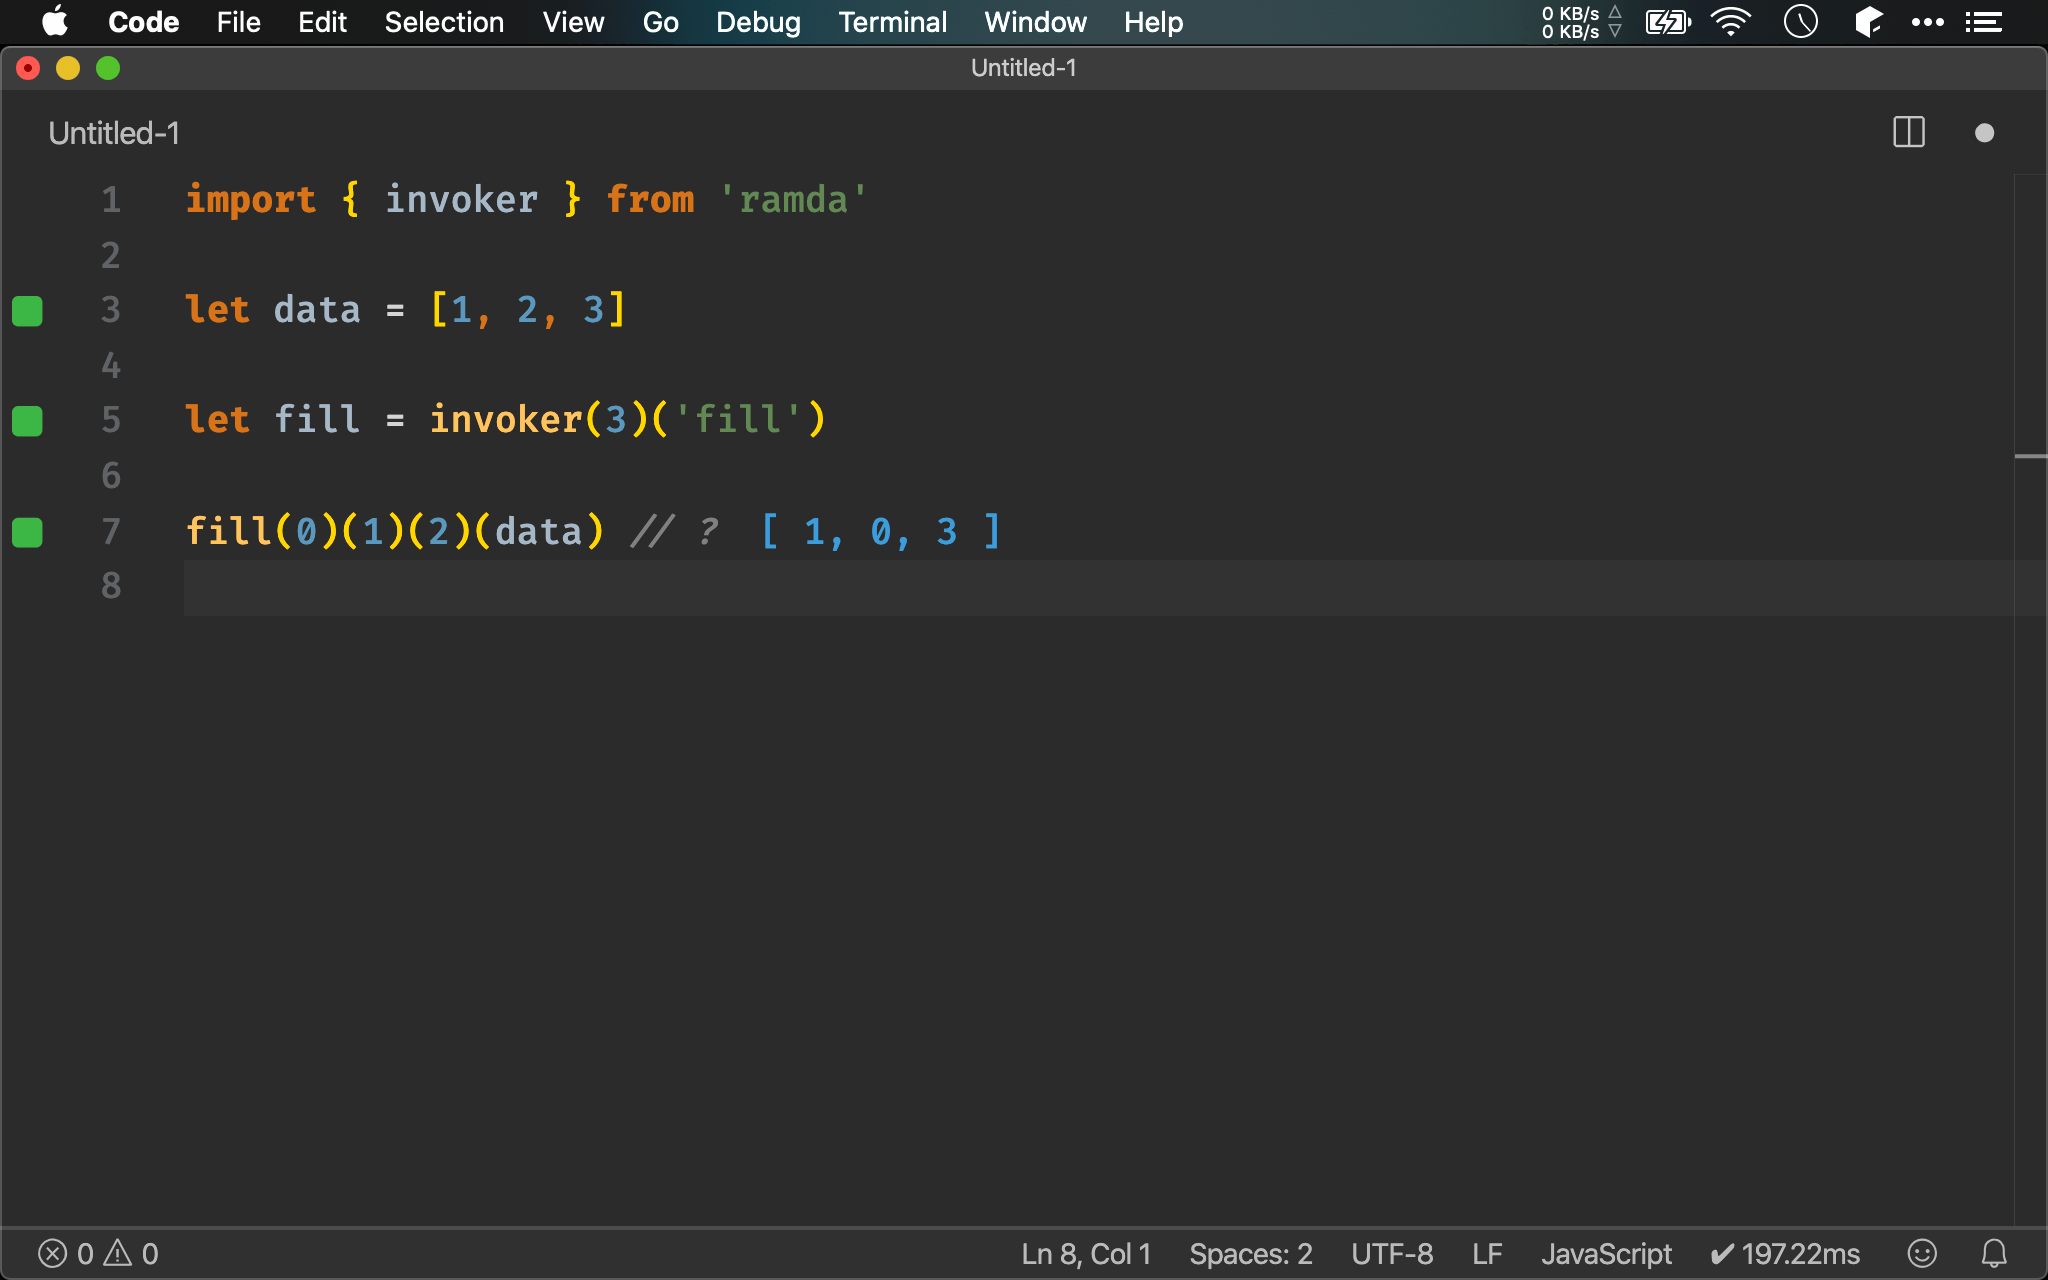This screenshot has width=2048, height=1280.
Task: Open the Selection menu
Action: tap(444, 22)
